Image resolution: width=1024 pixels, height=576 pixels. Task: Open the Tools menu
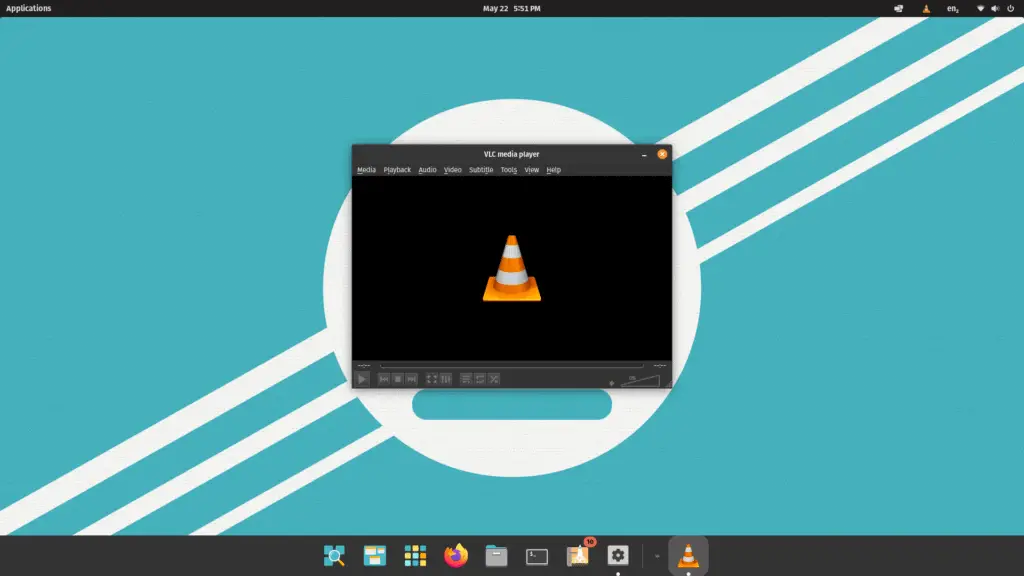pos(509,170)
